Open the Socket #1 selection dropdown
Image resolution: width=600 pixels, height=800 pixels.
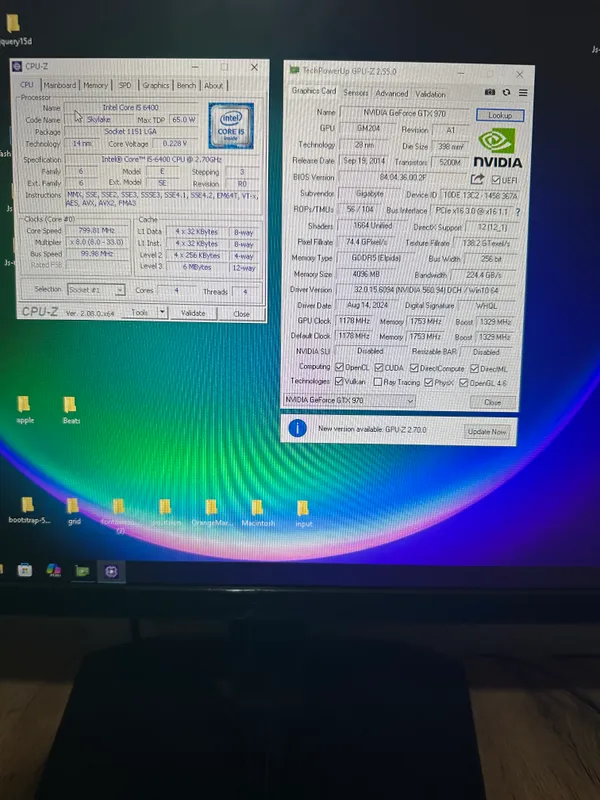tap(95, 290)
